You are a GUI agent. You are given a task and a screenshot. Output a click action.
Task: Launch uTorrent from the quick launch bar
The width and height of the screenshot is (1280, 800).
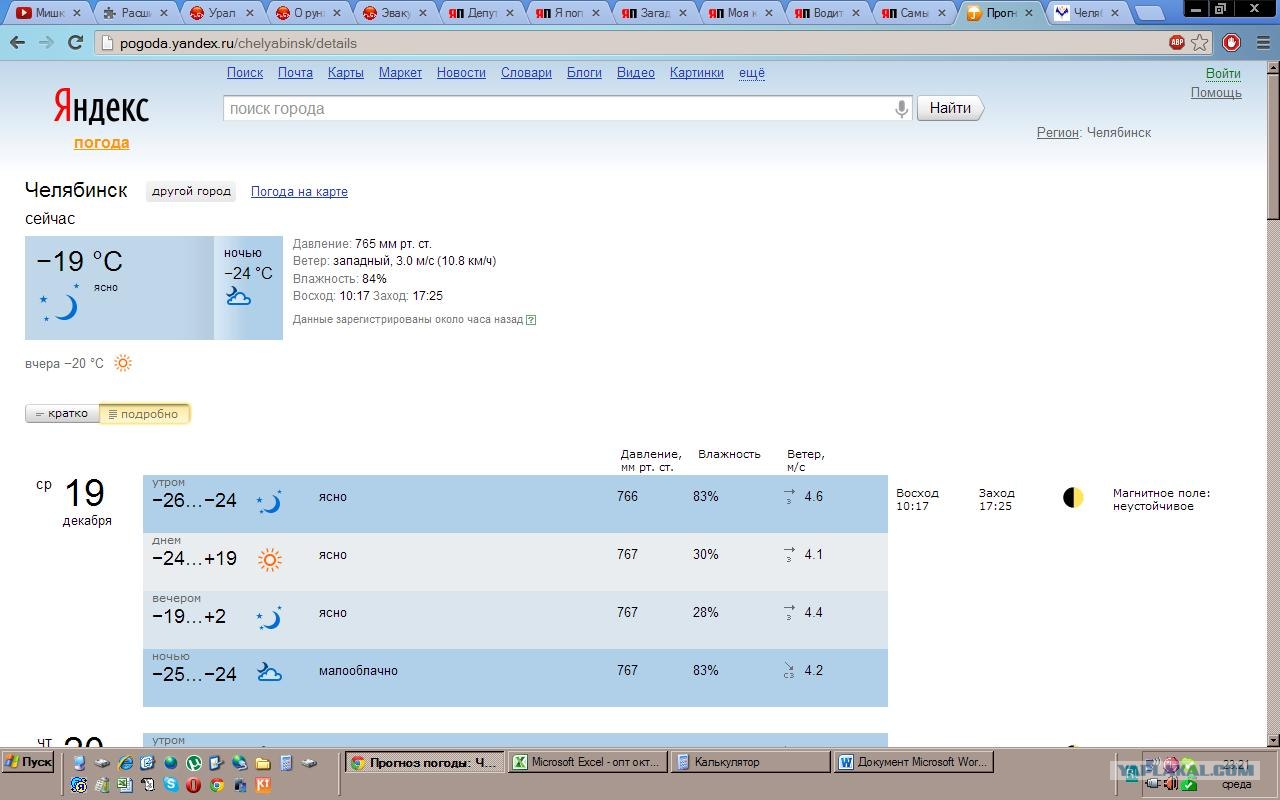pyautogui.click(x=193, y=763)
